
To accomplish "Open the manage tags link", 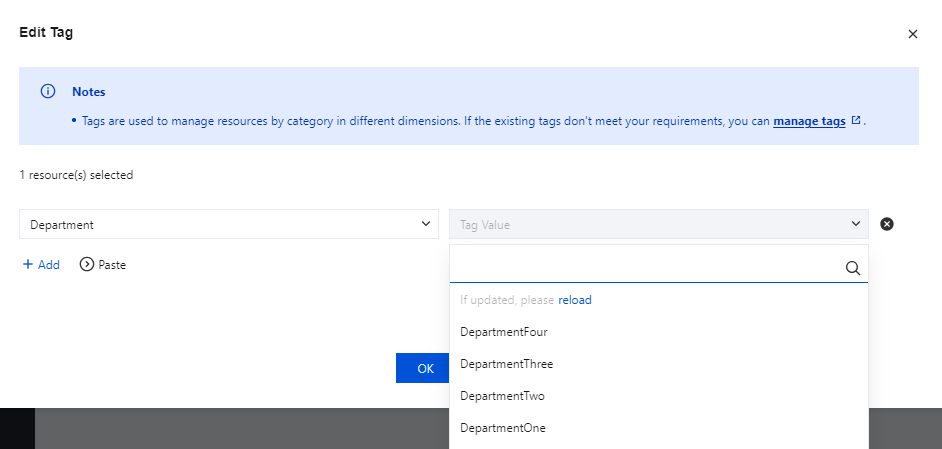I will click(x=809, y=121).
